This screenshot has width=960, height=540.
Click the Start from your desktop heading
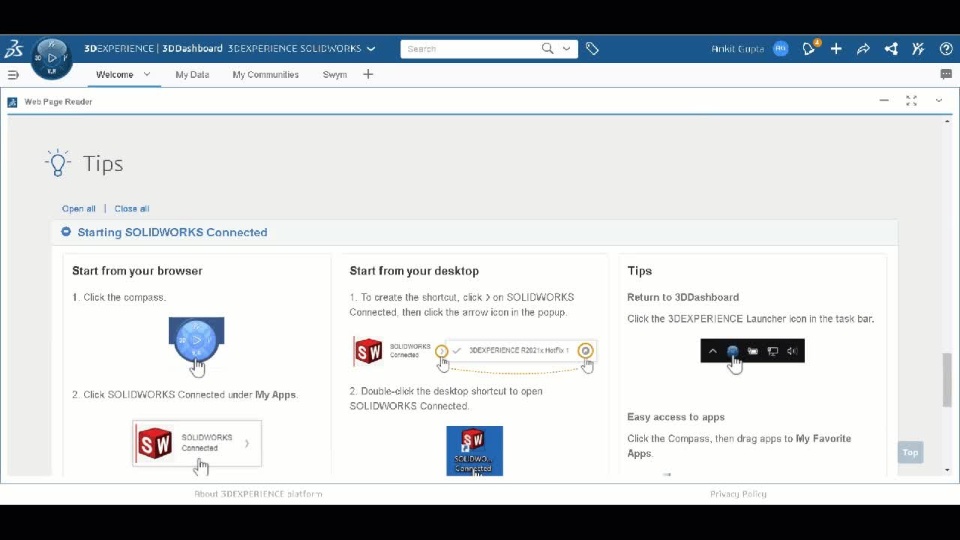coord(414,271)
